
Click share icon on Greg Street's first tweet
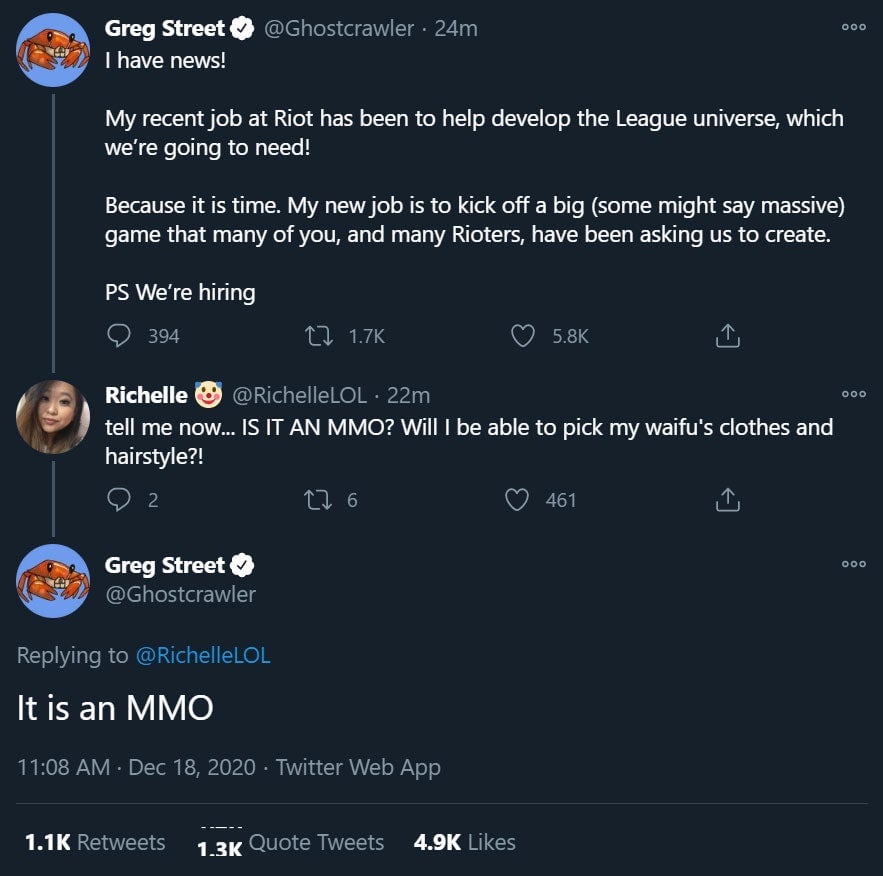coord(728,336)
